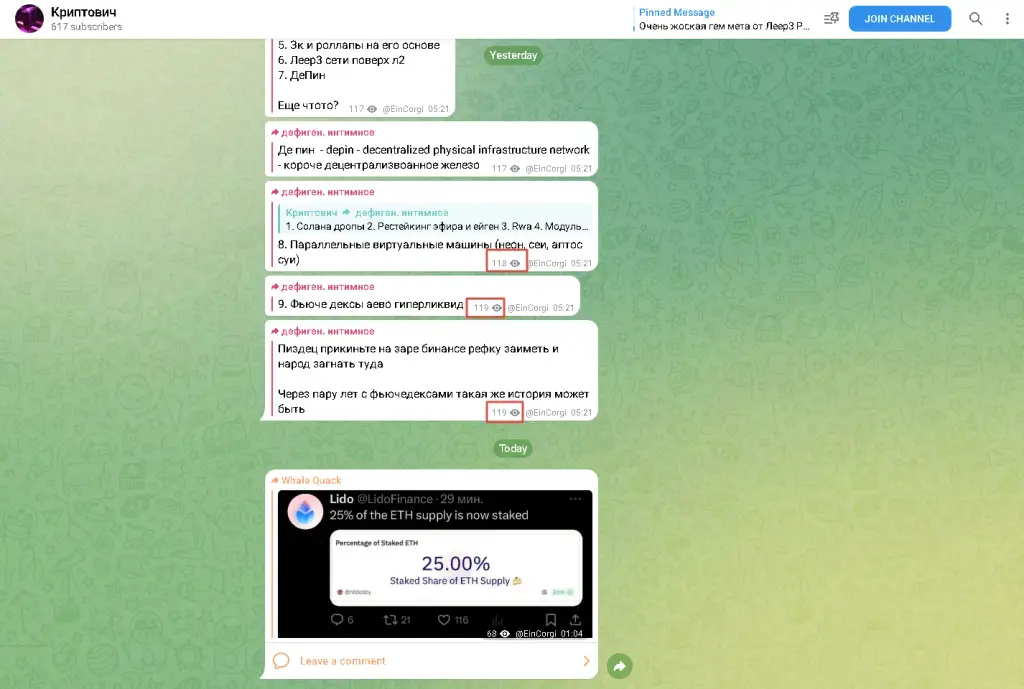Click the chevron arrow in the comment bar

tap(586, 661)
